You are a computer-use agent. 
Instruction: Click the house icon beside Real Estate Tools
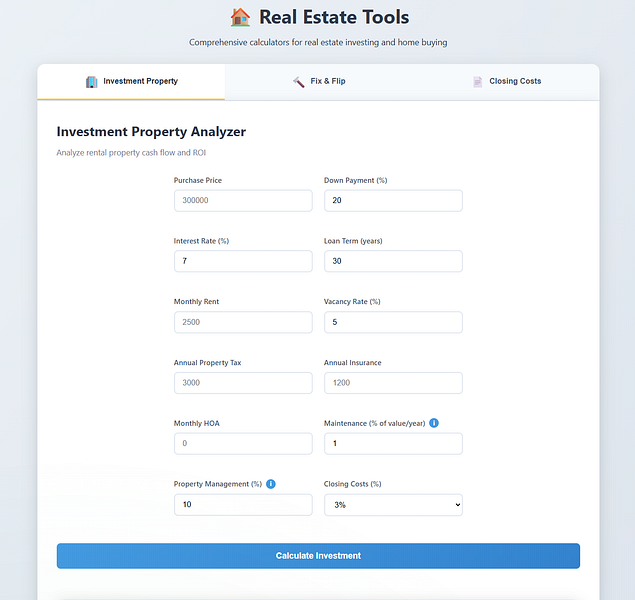pyautogui.click(x=240, y=17)
